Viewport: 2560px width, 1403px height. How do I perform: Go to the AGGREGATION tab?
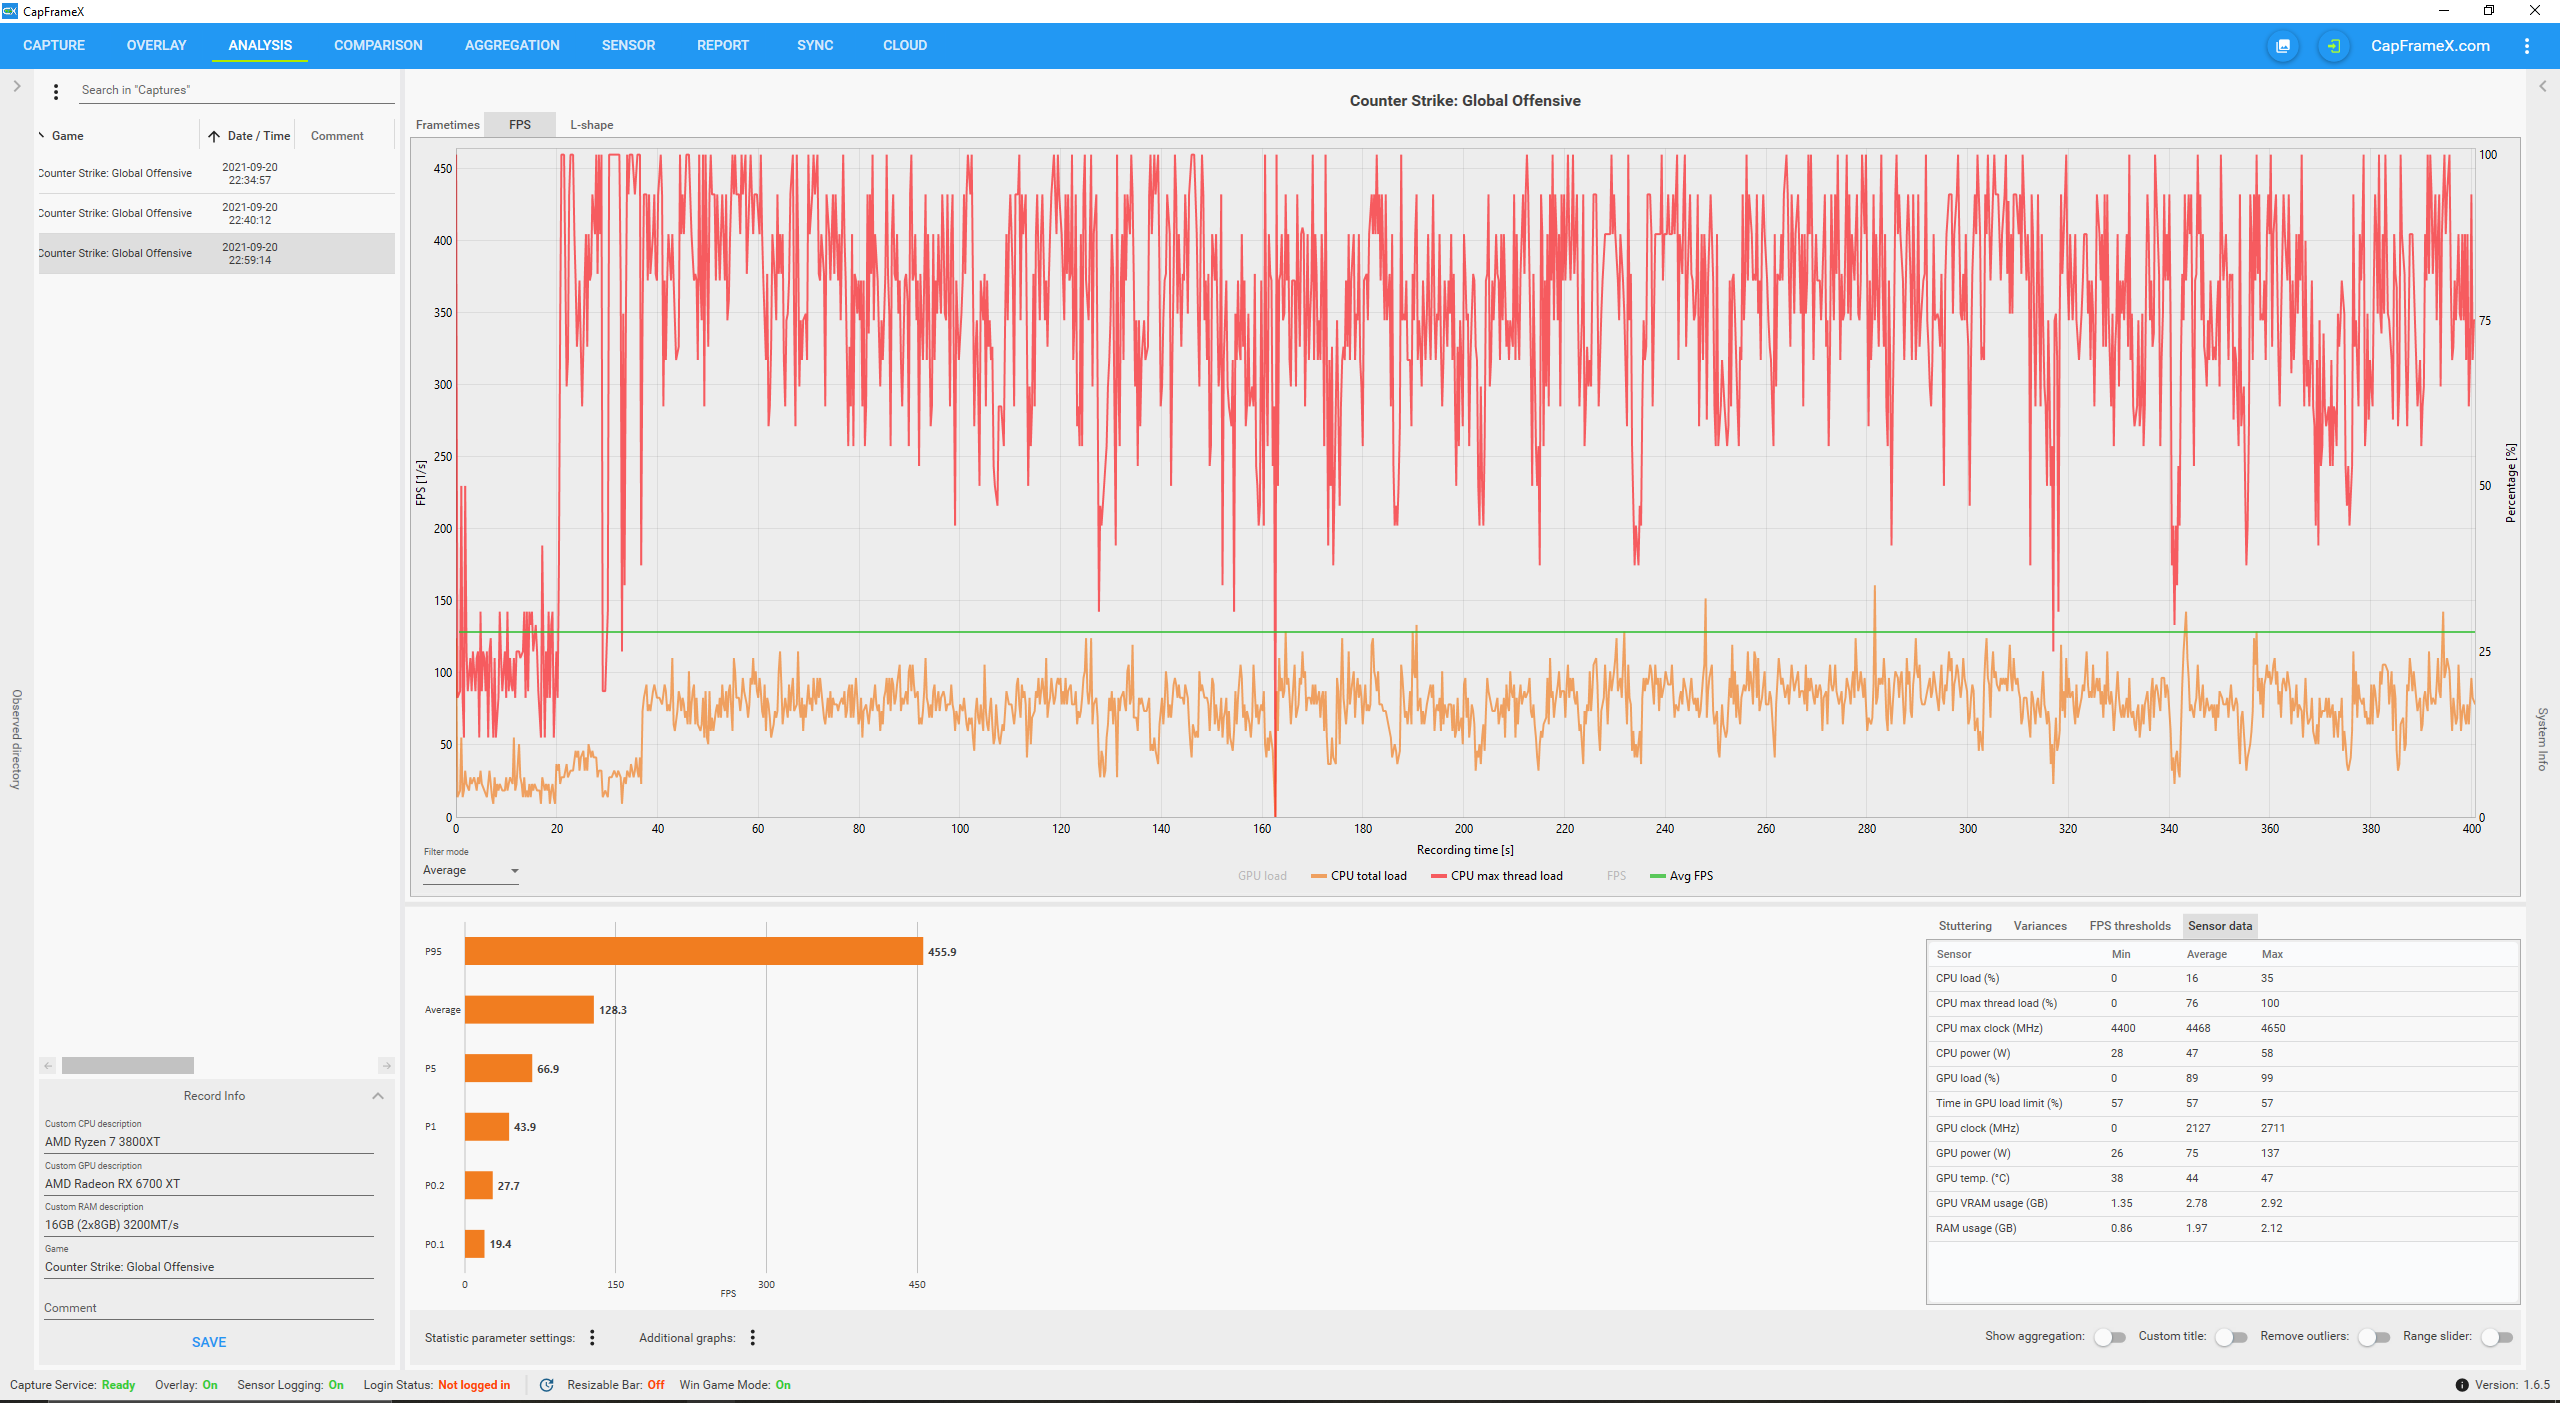[x=512, y=46]
